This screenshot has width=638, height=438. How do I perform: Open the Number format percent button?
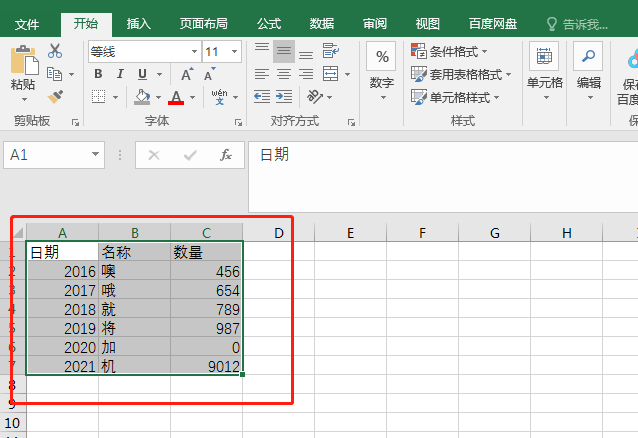(381, 56)
